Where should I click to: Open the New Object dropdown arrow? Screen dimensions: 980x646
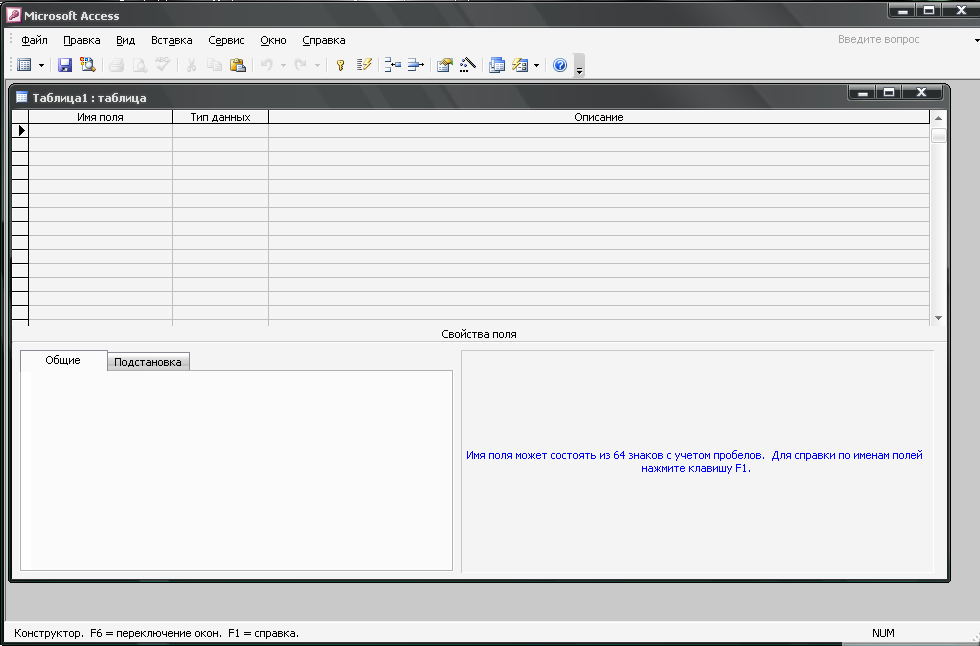coord(536,65)
